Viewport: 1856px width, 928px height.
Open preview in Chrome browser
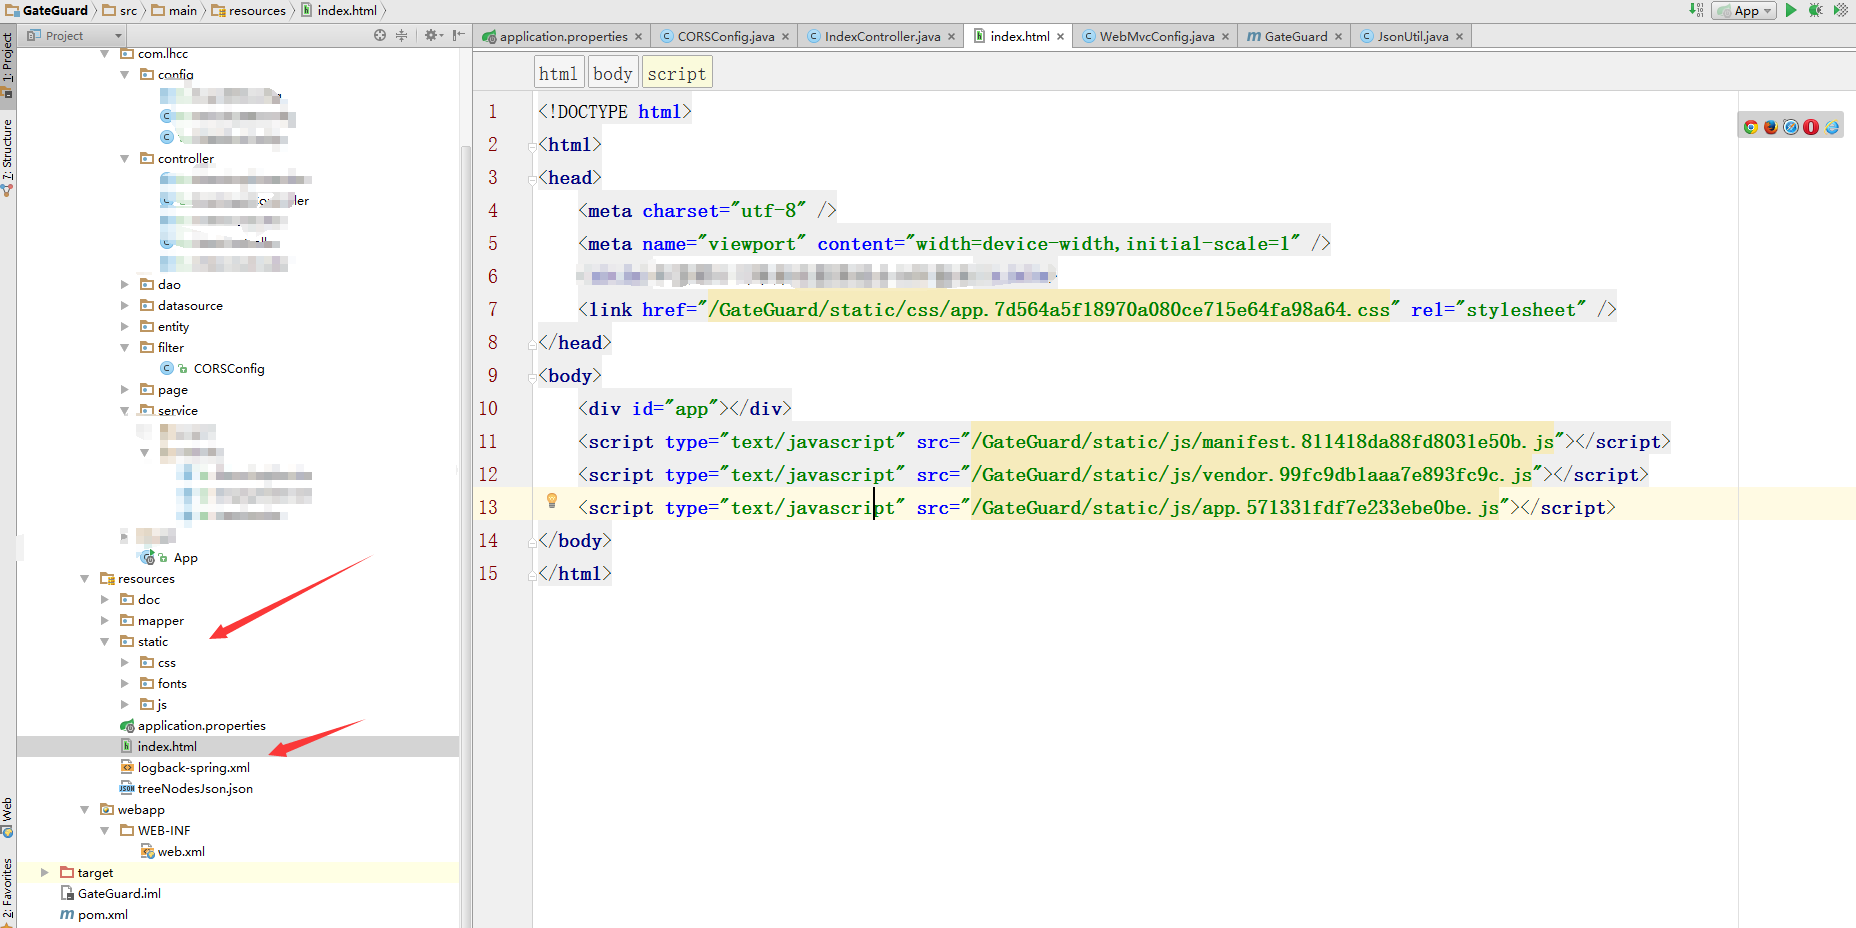click(x=1750, y=127)
